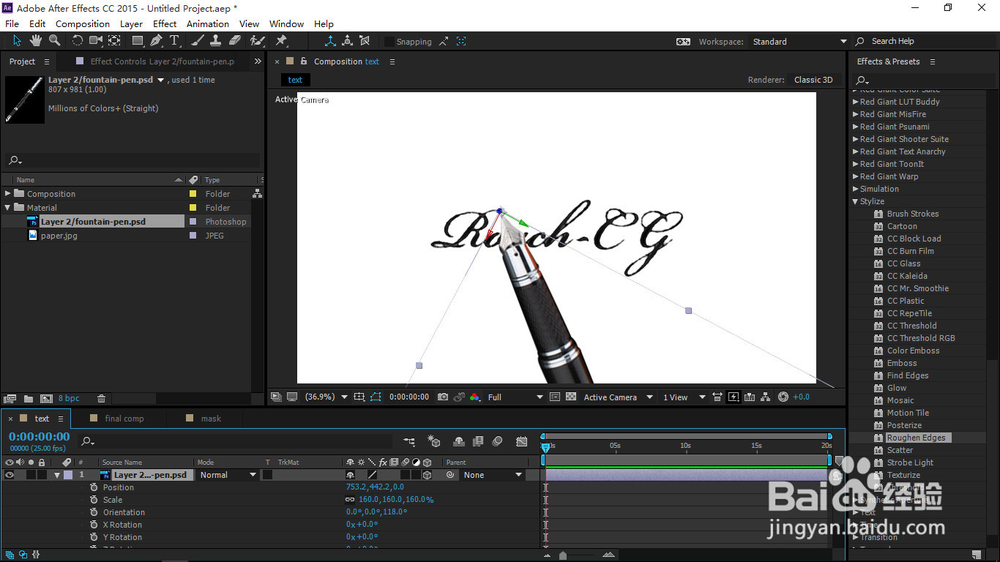Viewport: 1000px width, 562px height.
Task: Click the Classic 3D renderer button
Action: click(x=813, y=80)
